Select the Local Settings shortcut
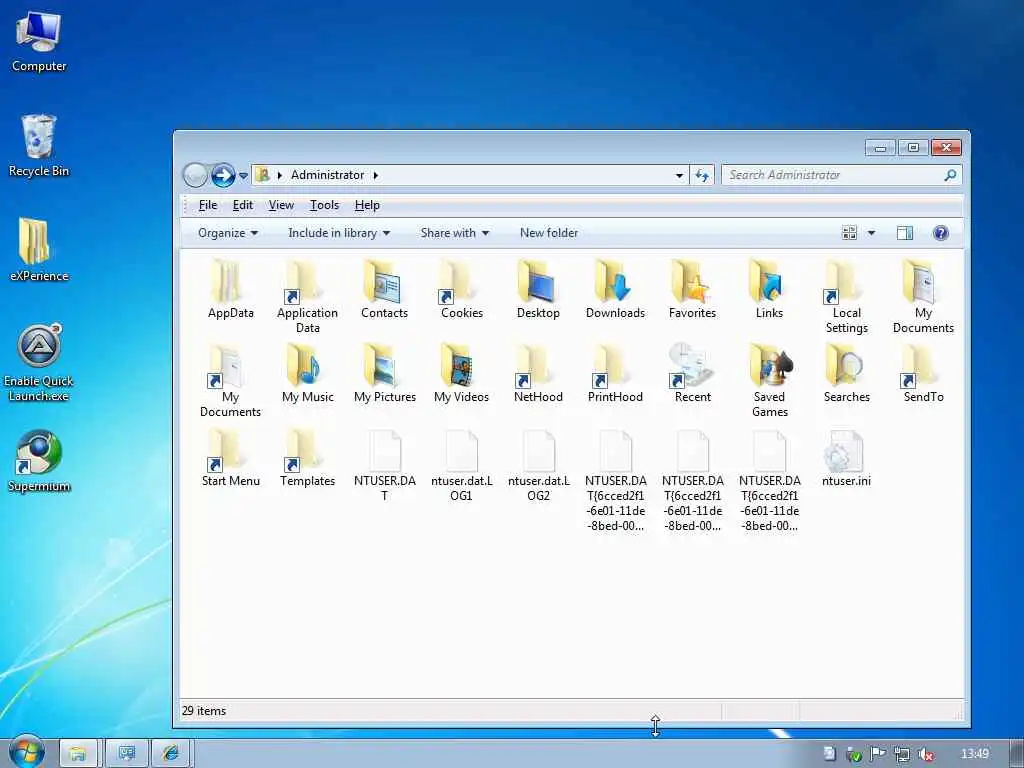Image resolution: width=1024 pixels, height=768 pixels. [x=846, y=296]
